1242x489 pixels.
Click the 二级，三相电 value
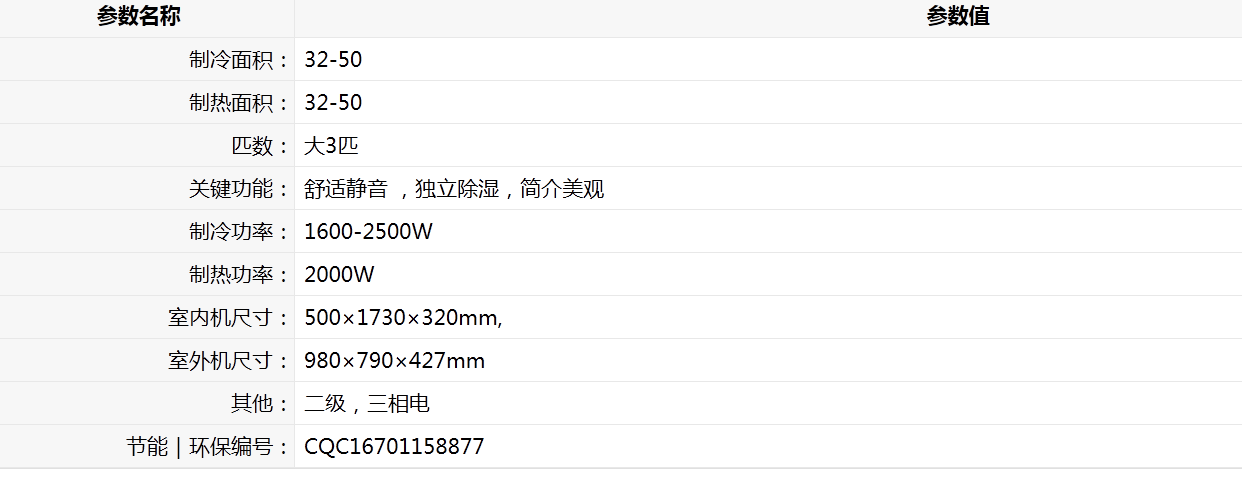[x=367, y=404]
